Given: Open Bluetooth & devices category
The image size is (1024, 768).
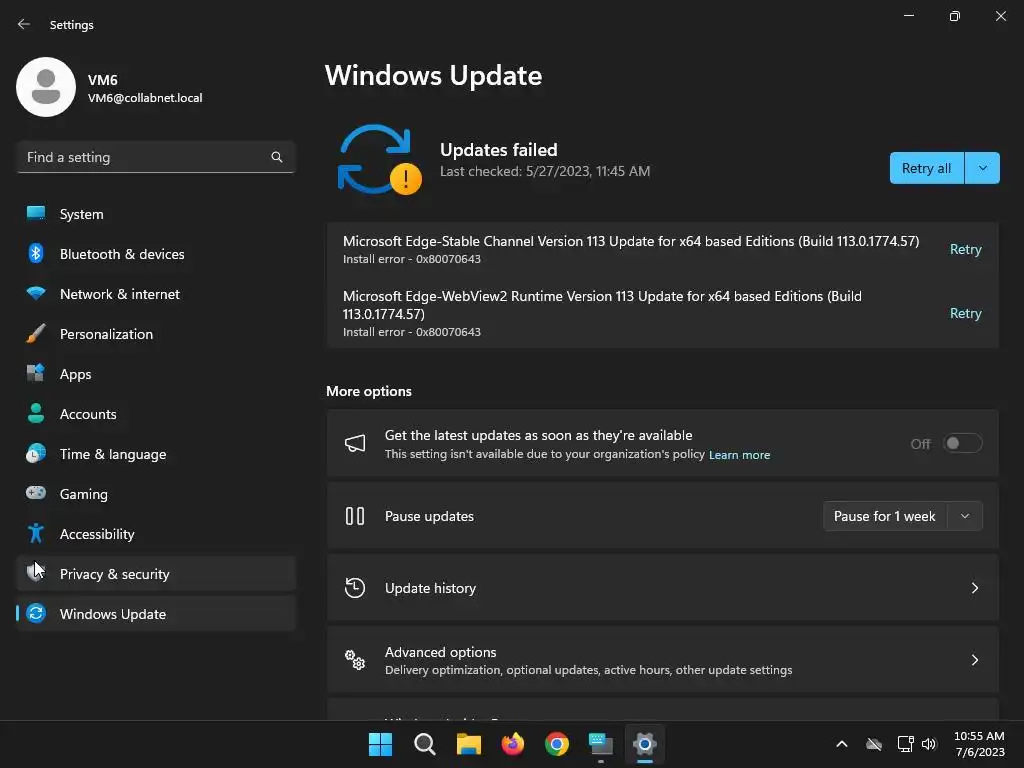Looking at the screenshot, I should [156, 254].
